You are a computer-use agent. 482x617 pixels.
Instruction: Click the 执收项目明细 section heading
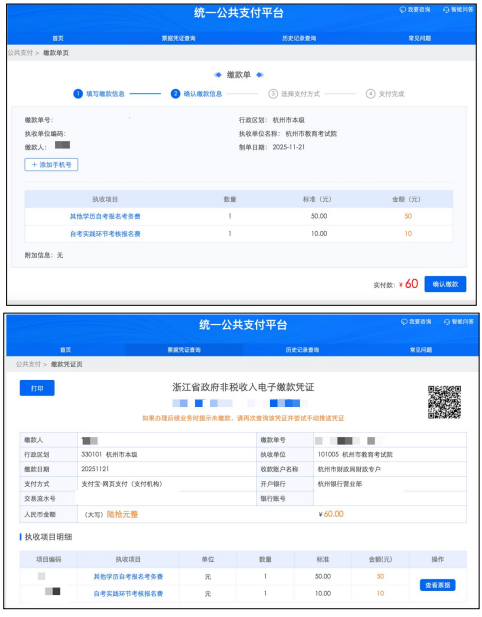[x=48, y=537]
